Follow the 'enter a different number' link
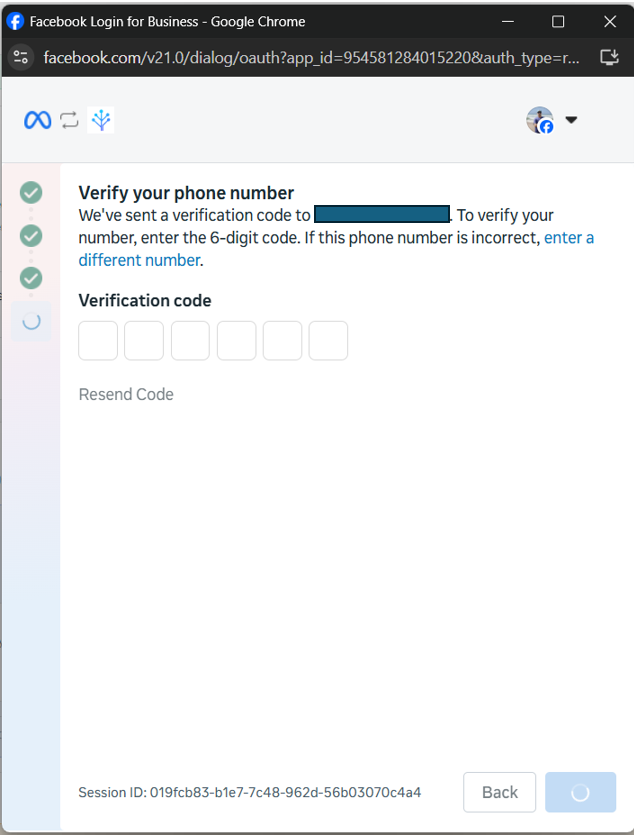The width and height of the screenshot is (634, 835). pyautogui.click(x=336, y=249)
